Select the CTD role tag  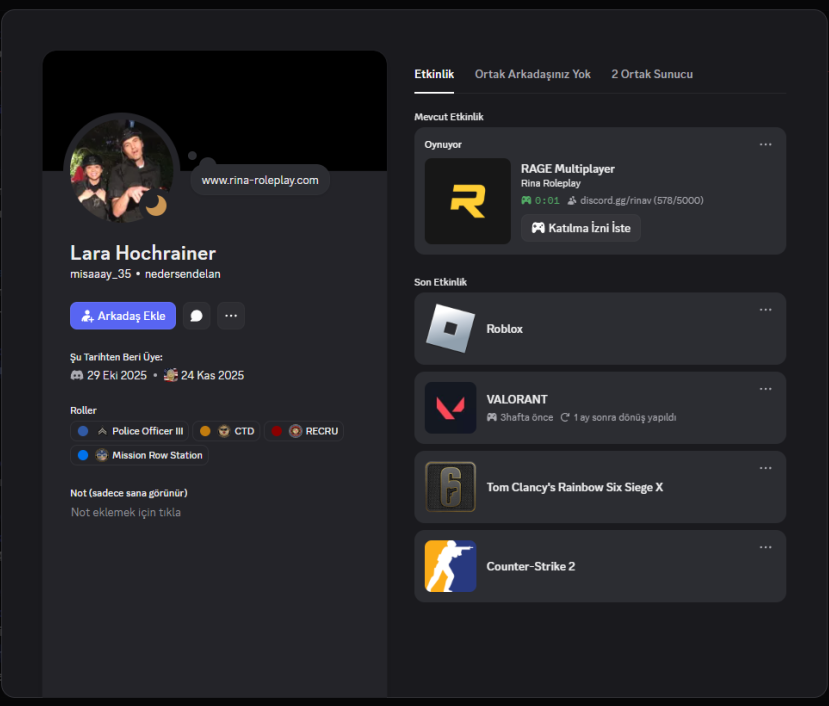(x=226, y=431)
